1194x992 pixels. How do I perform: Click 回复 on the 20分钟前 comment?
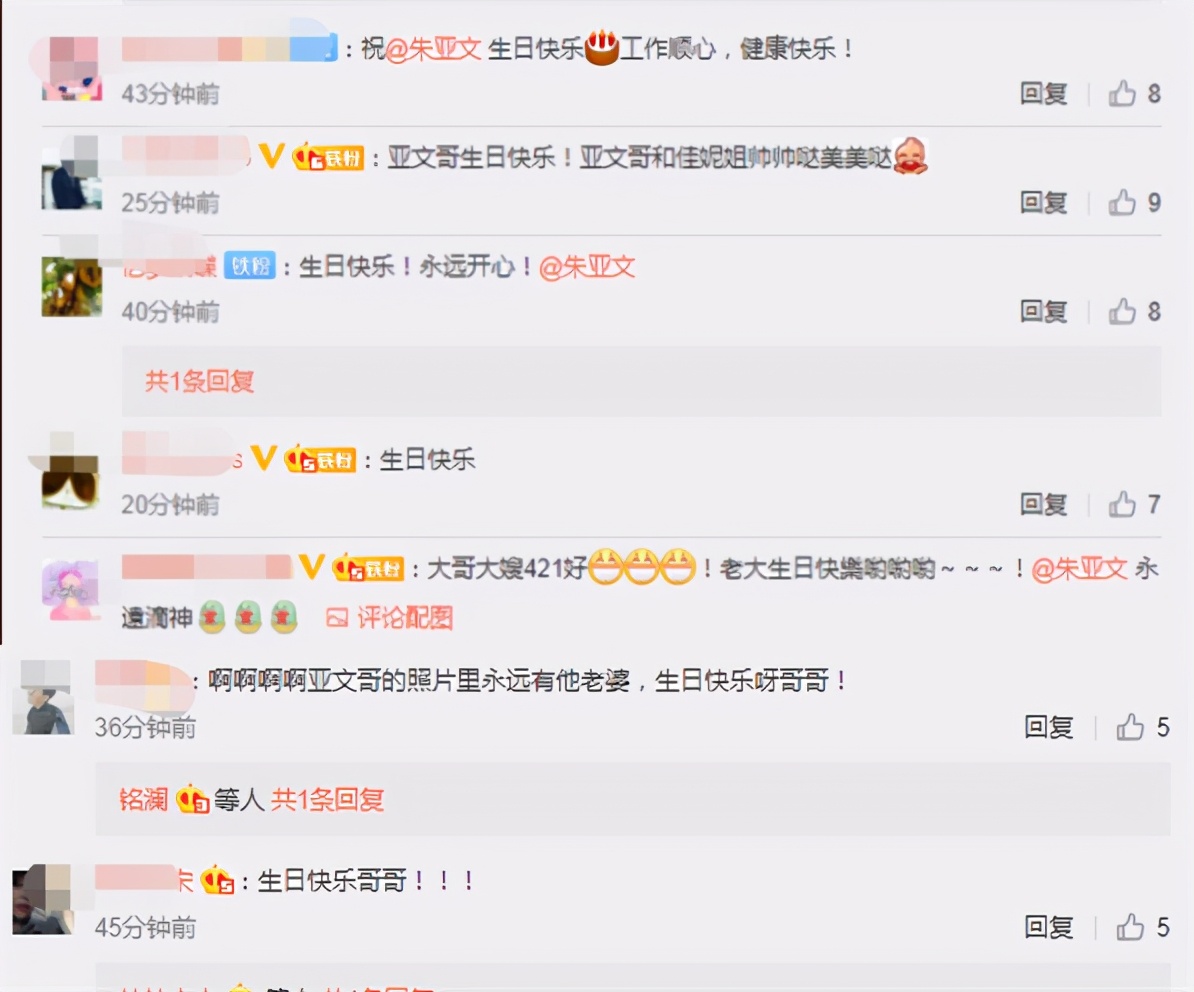[x=1044, y=504]
